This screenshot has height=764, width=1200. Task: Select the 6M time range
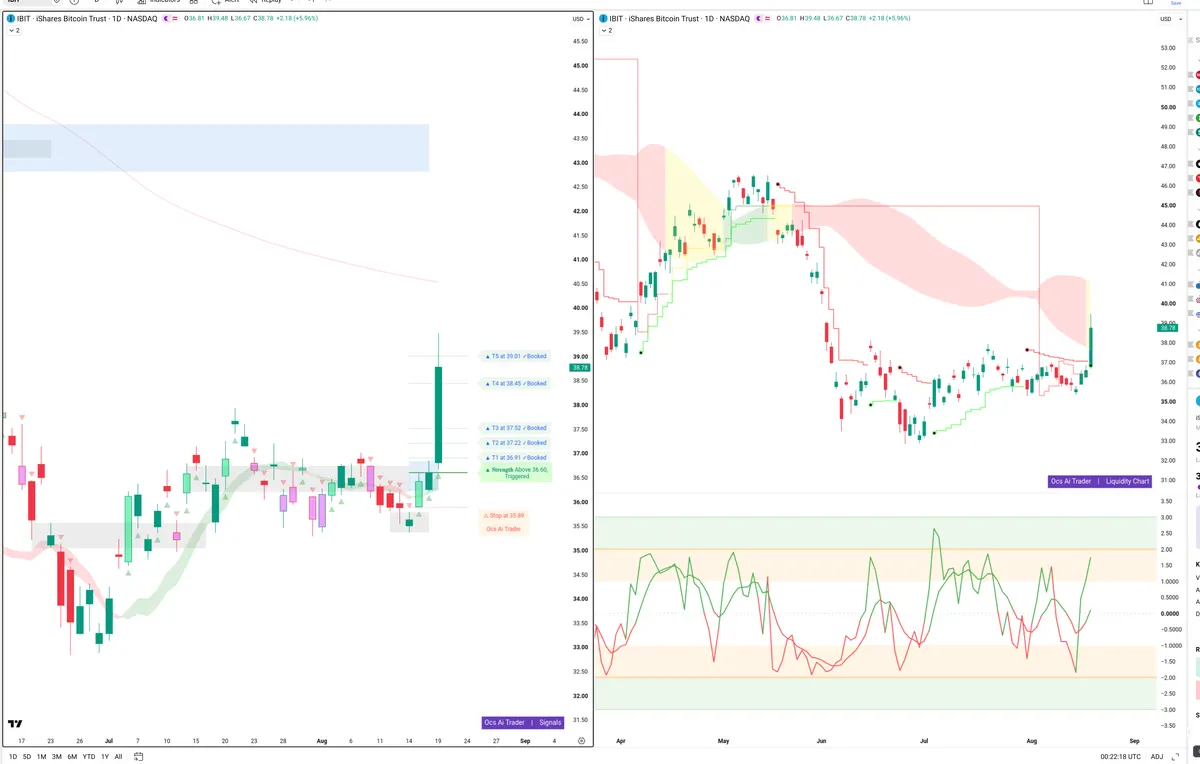coord(72,756)
